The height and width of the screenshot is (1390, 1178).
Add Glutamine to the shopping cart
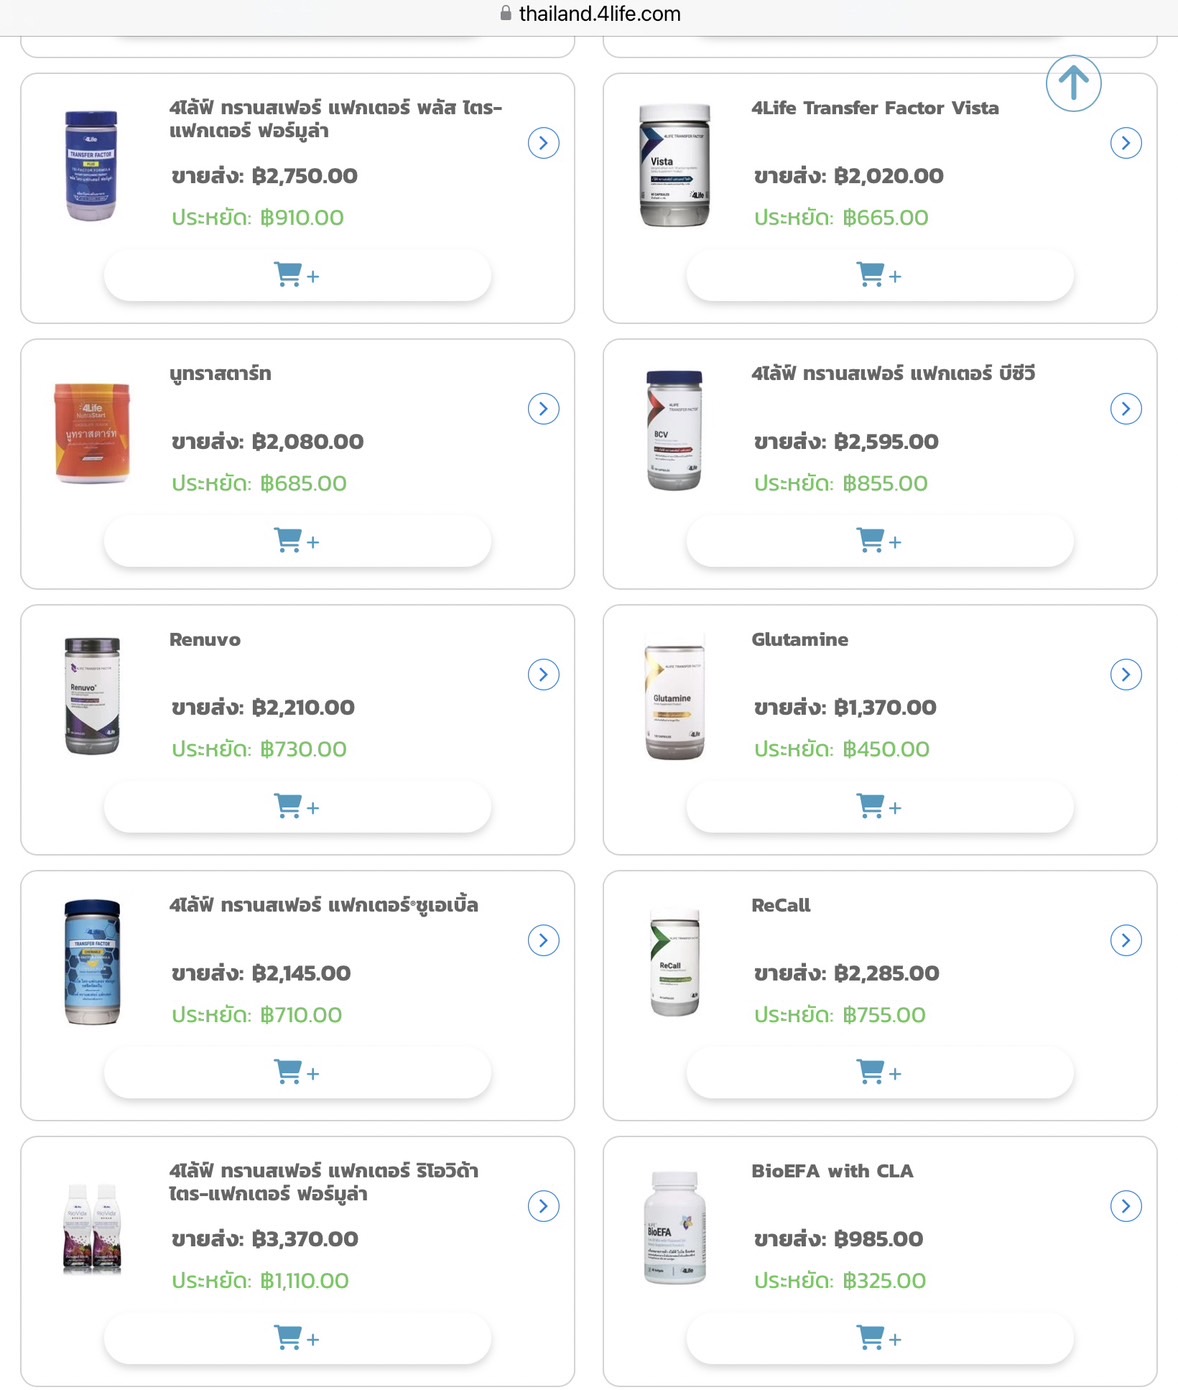pos(880,807)
